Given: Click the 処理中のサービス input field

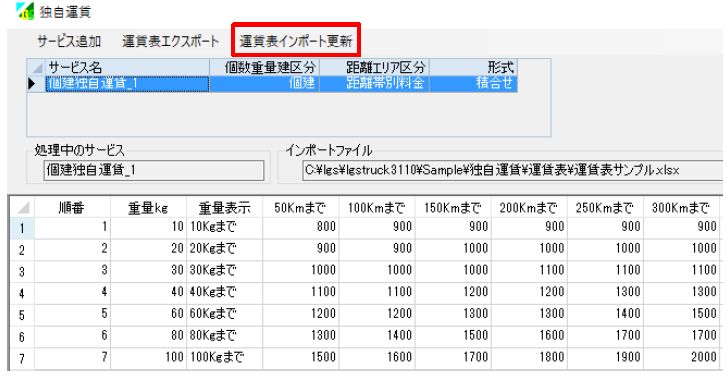Looking at the screenshot, I should coord(154,170).
